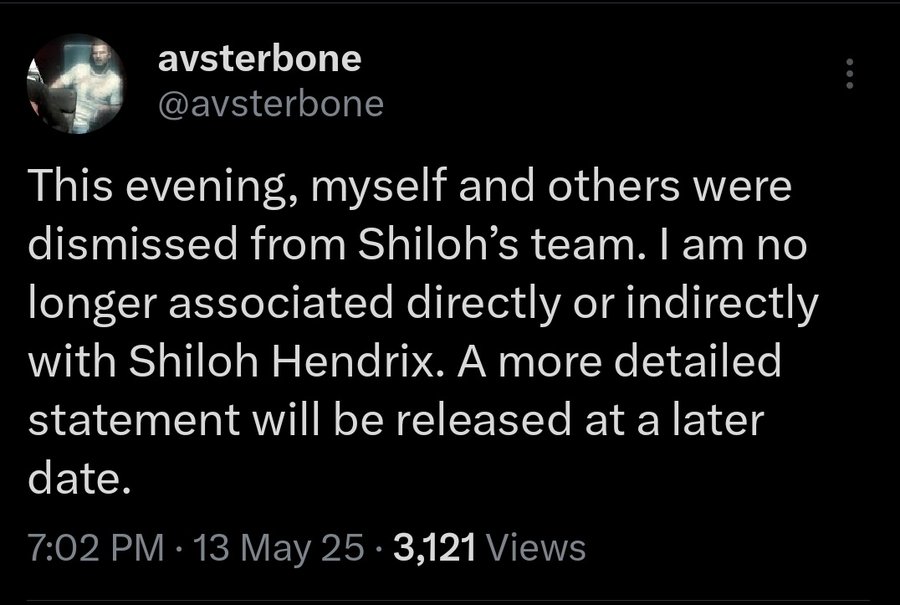The image size is (900, 605).
Task: Click "myself and others were" text
Action: point(551,187)
